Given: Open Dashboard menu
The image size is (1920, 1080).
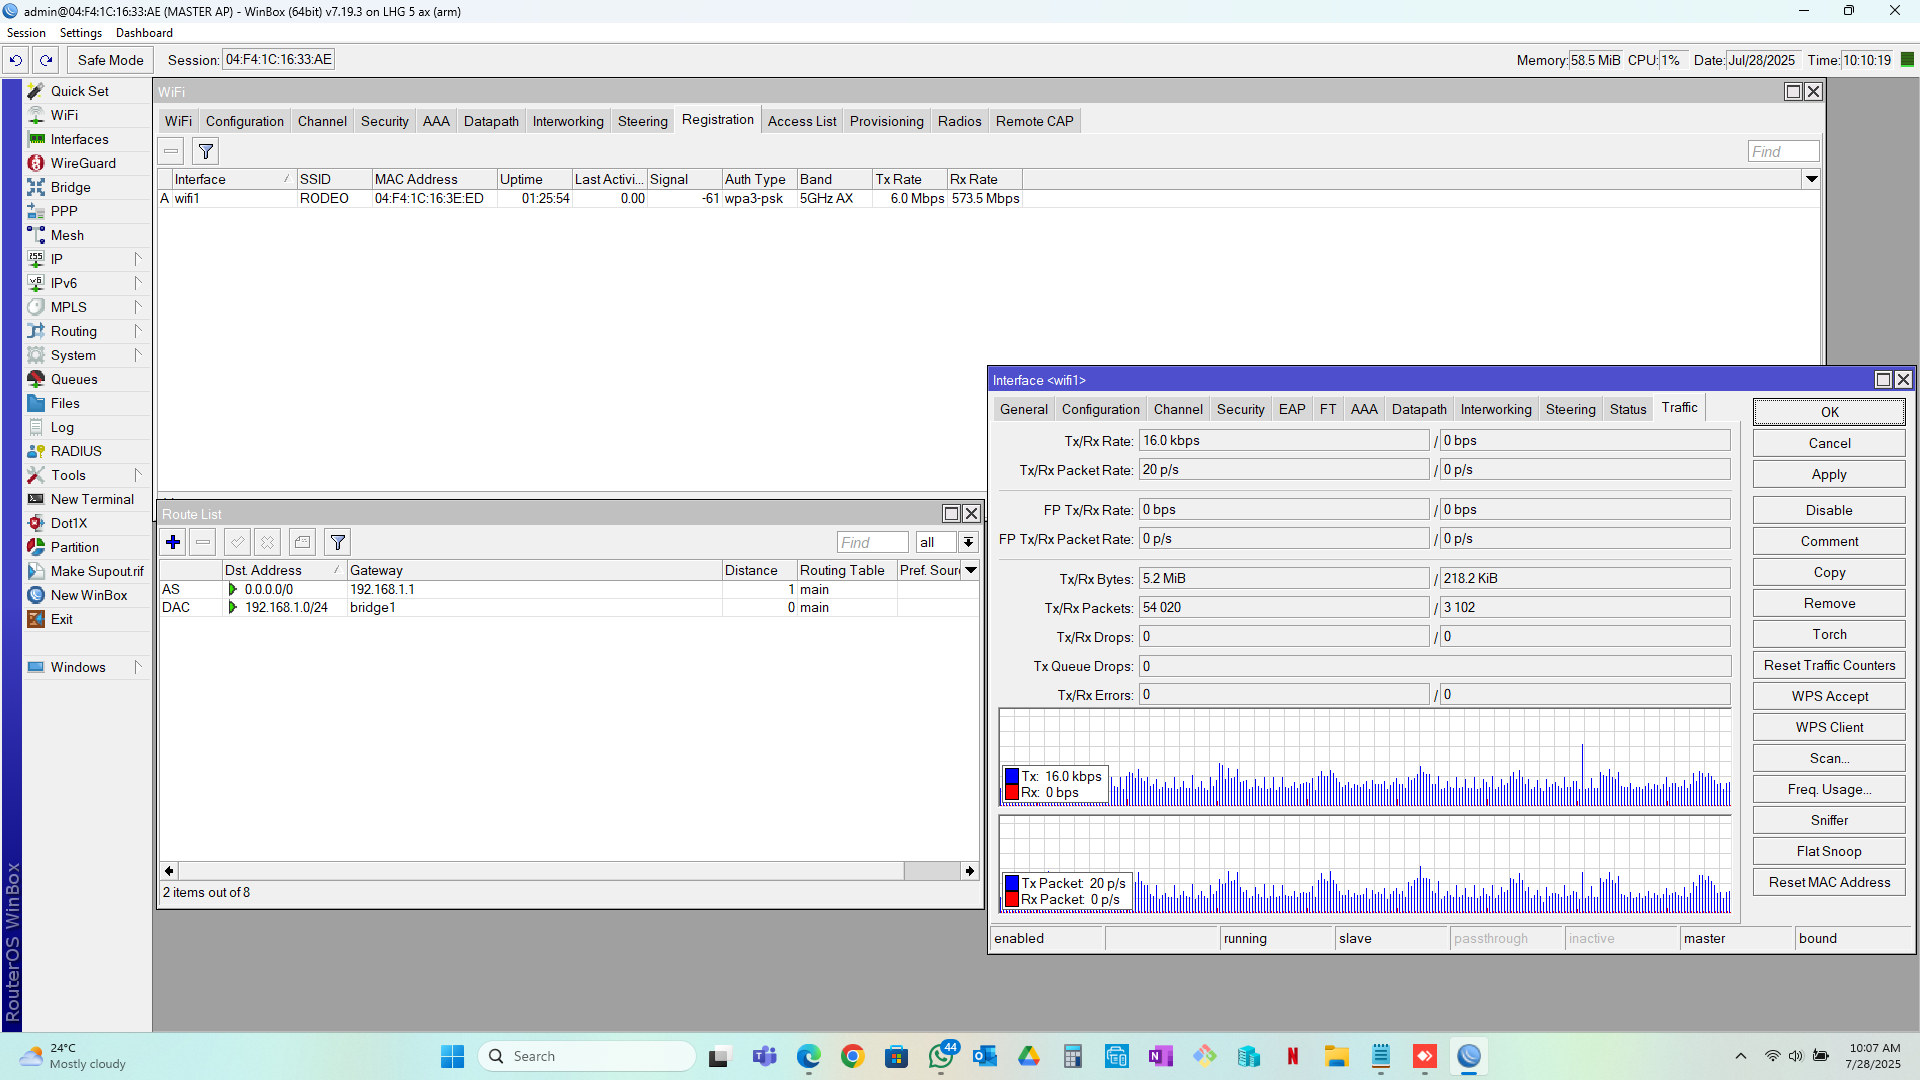Looking at the screenshot, I should (x=144, y=33).
